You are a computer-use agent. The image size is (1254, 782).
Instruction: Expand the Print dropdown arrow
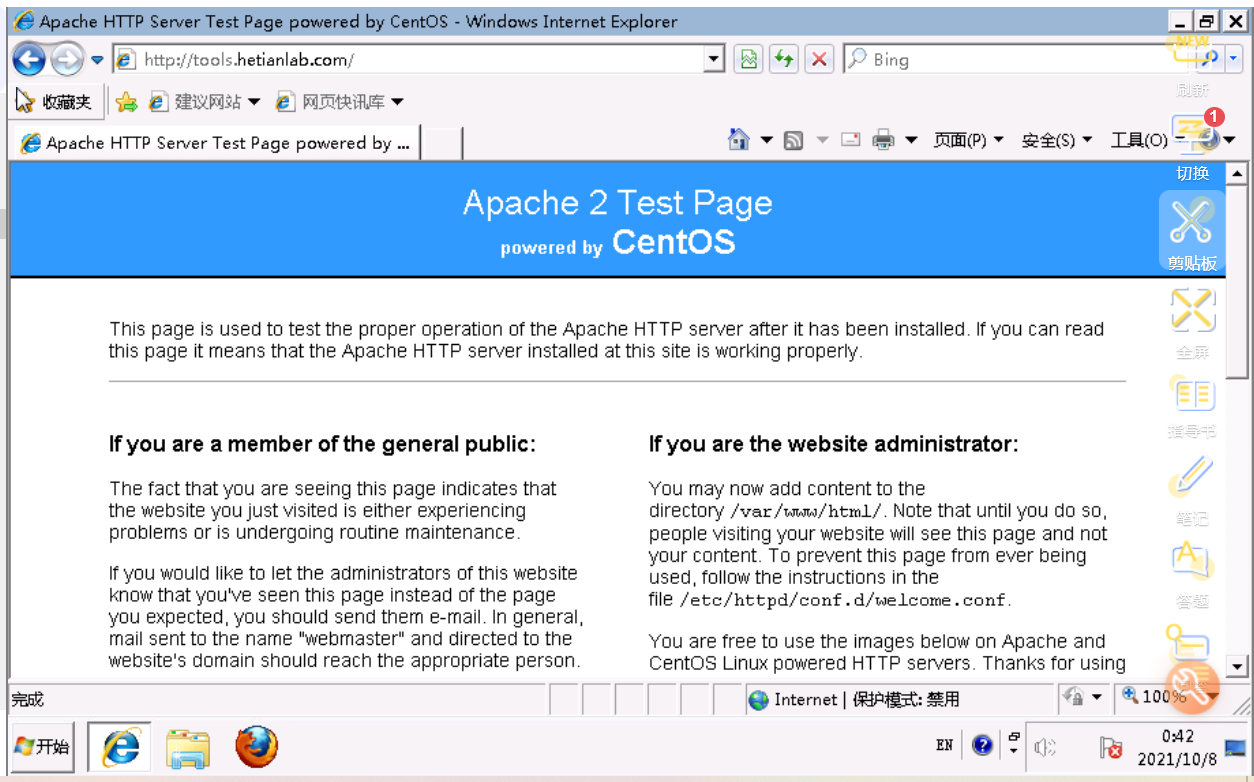click(x=911, y=140)
